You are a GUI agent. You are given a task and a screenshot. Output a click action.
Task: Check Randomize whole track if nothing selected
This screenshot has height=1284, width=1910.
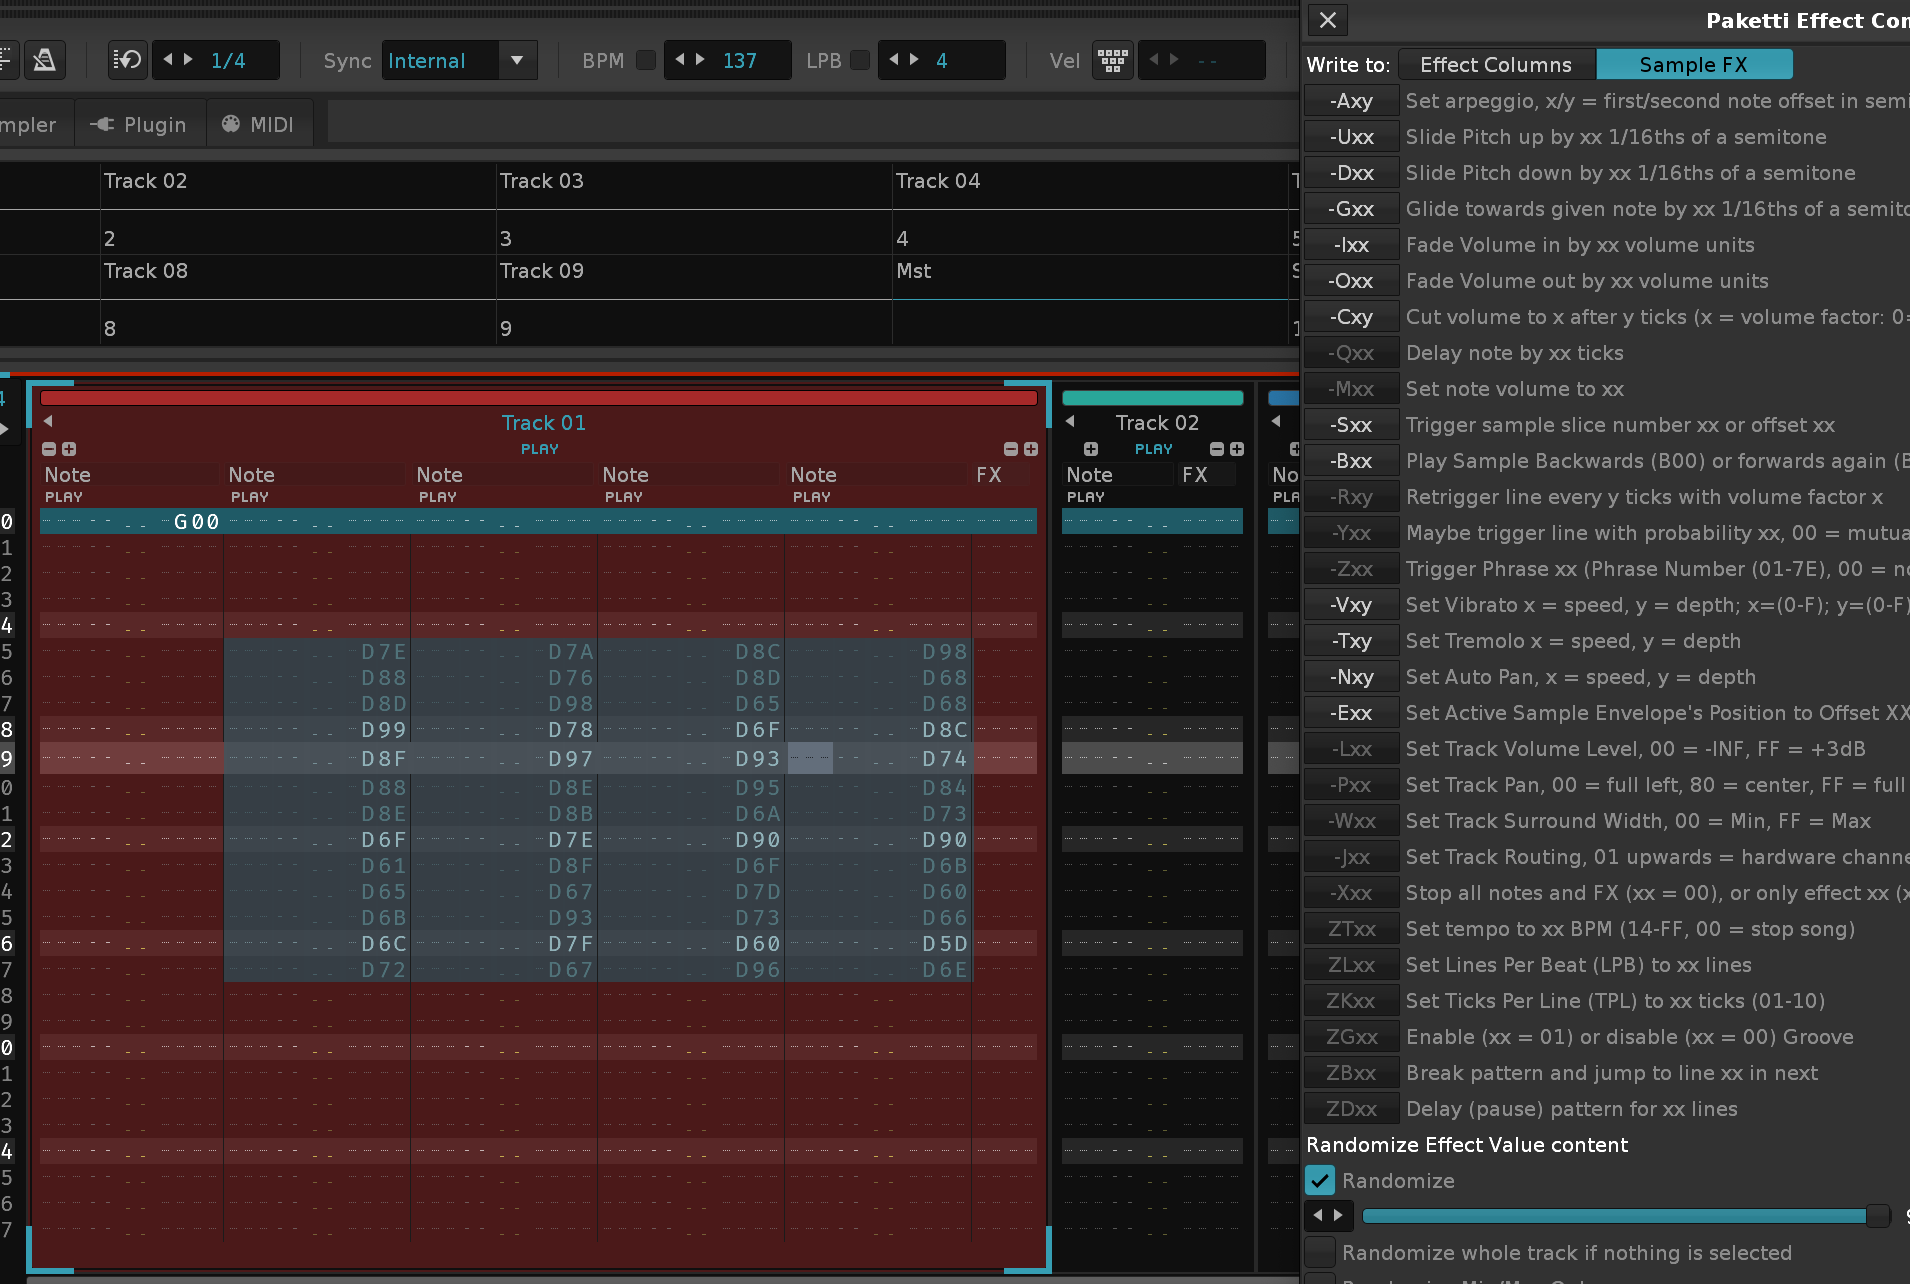tap(1320, 1253)
